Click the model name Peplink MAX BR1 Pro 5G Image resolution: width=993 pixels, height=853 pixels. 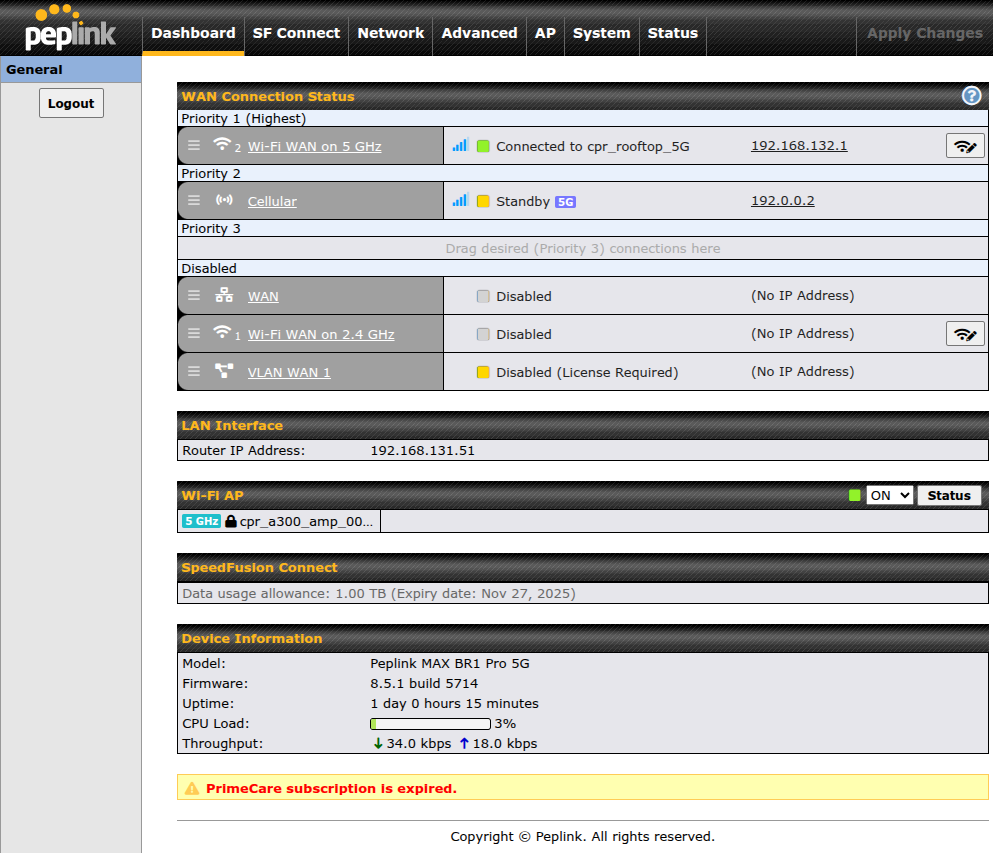coord(450,663)
